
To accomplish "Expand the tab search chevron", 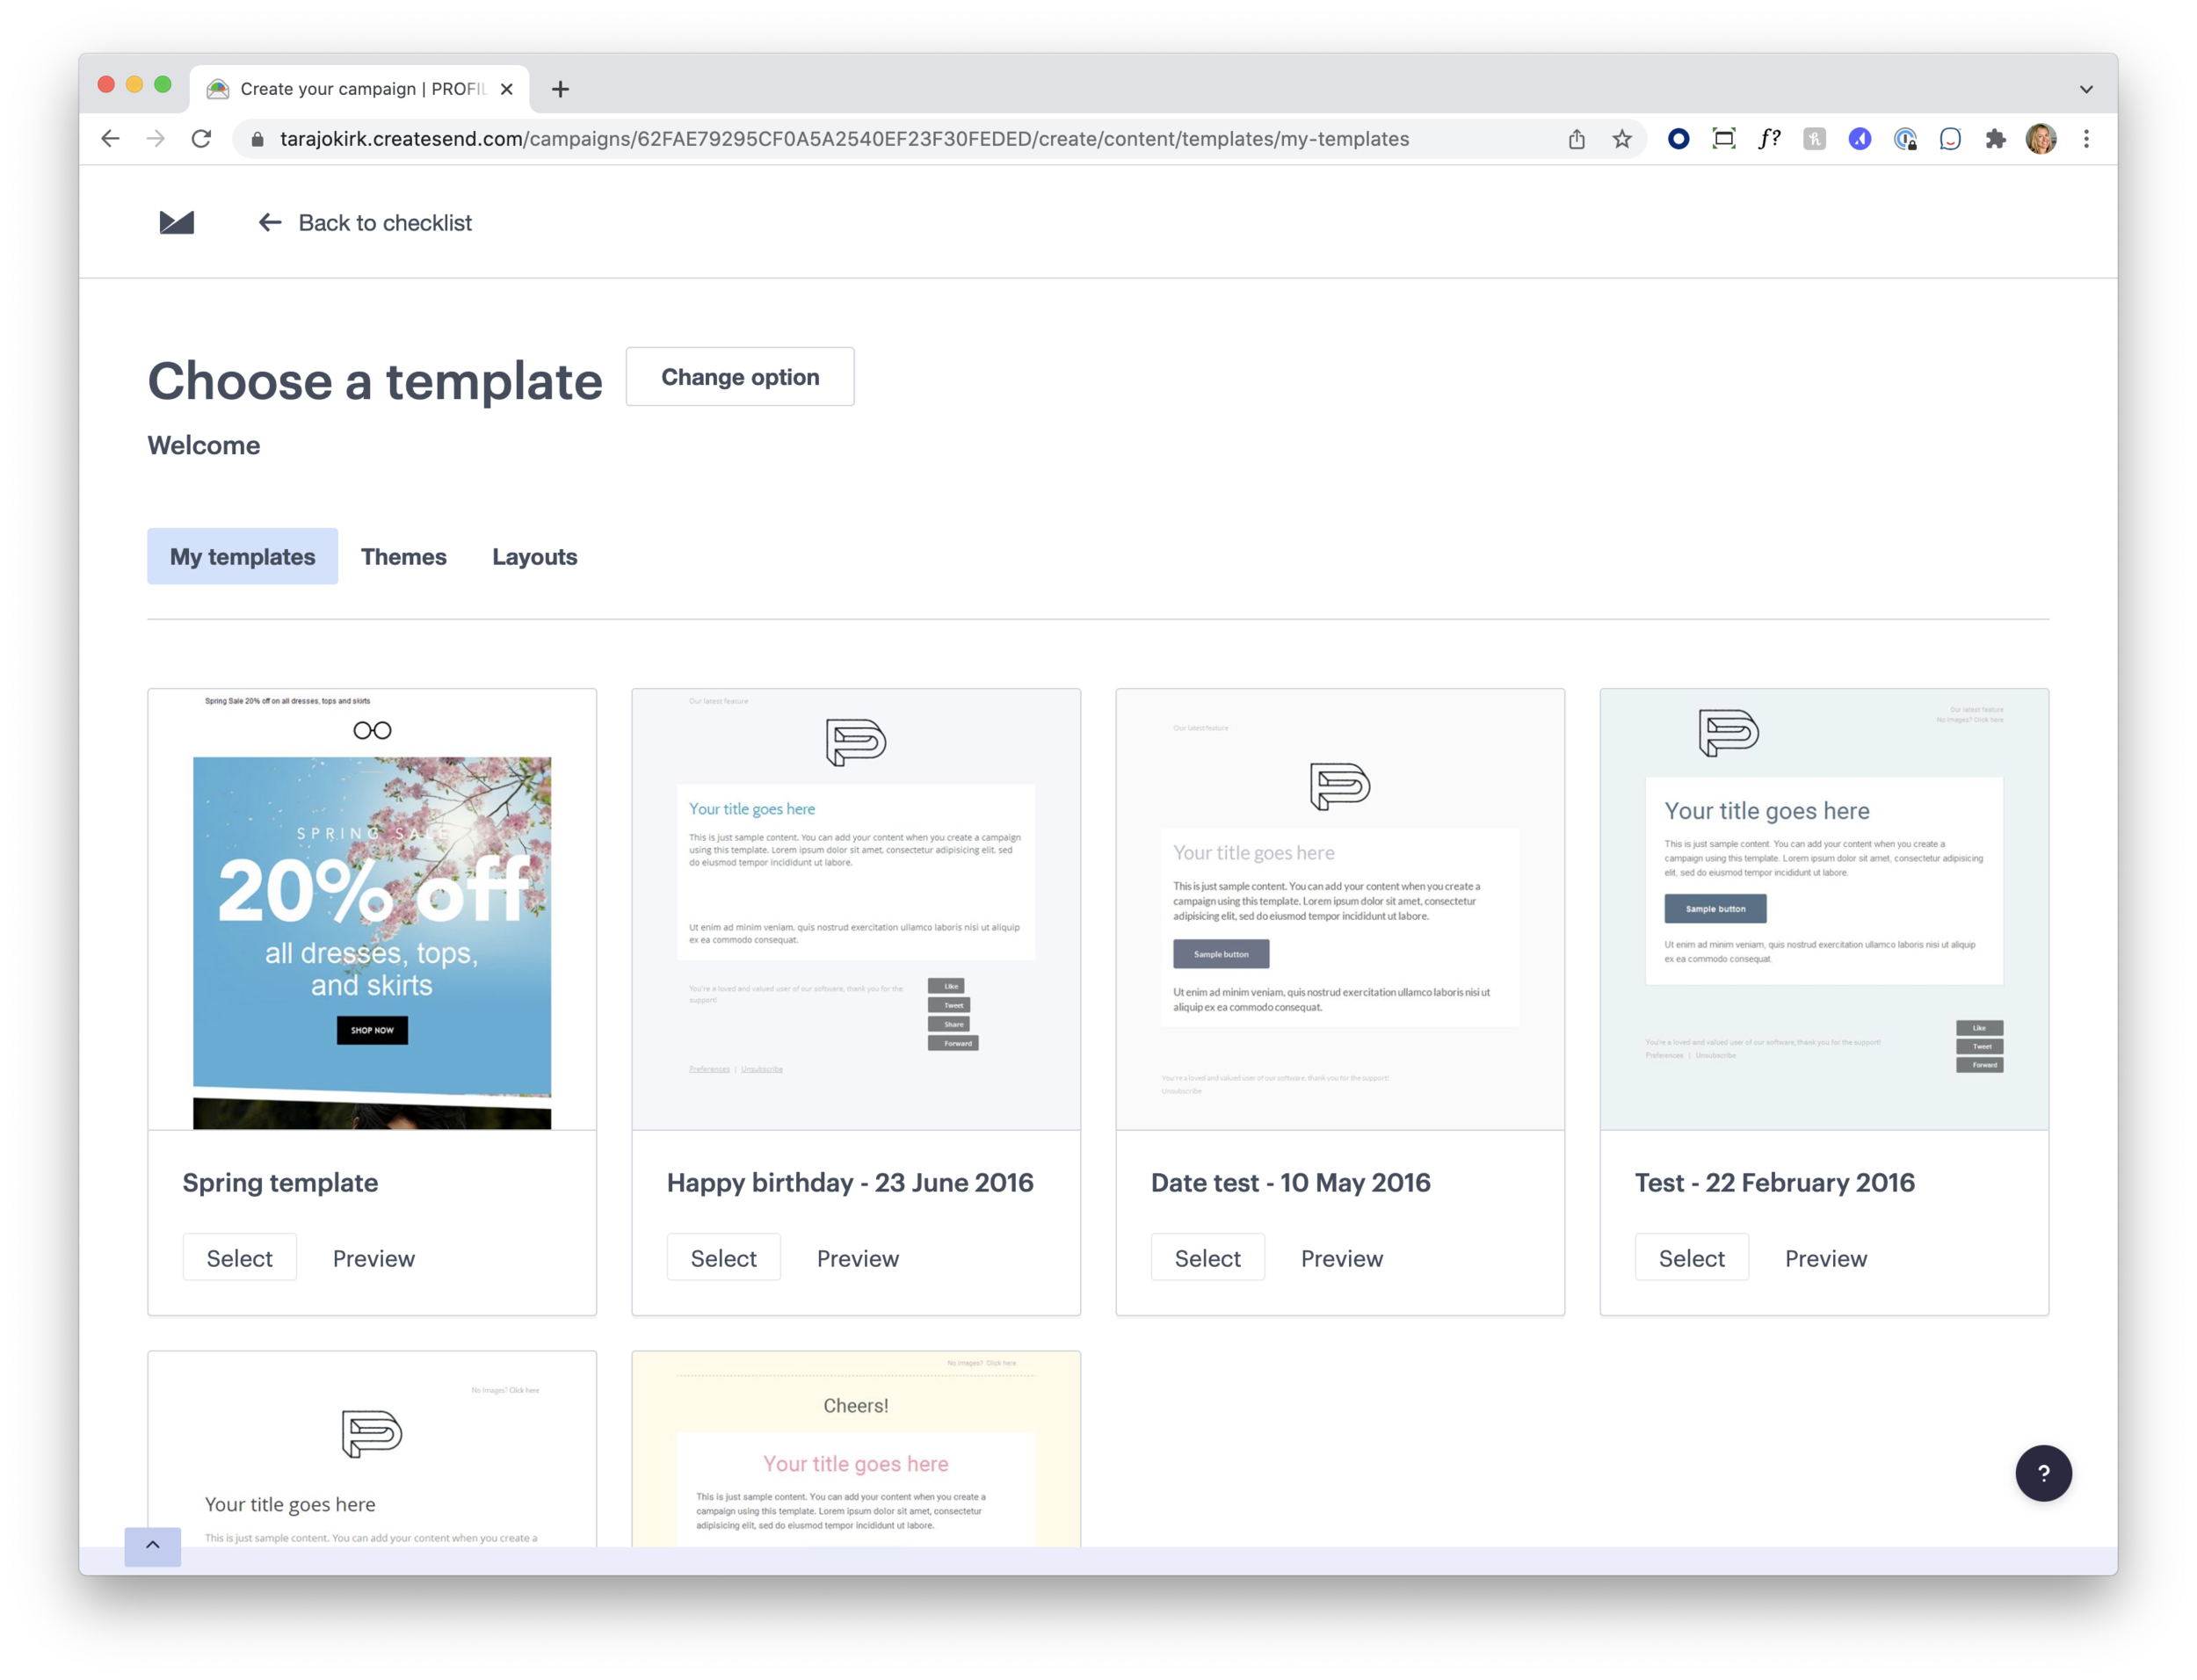I will coord(2085,89).
